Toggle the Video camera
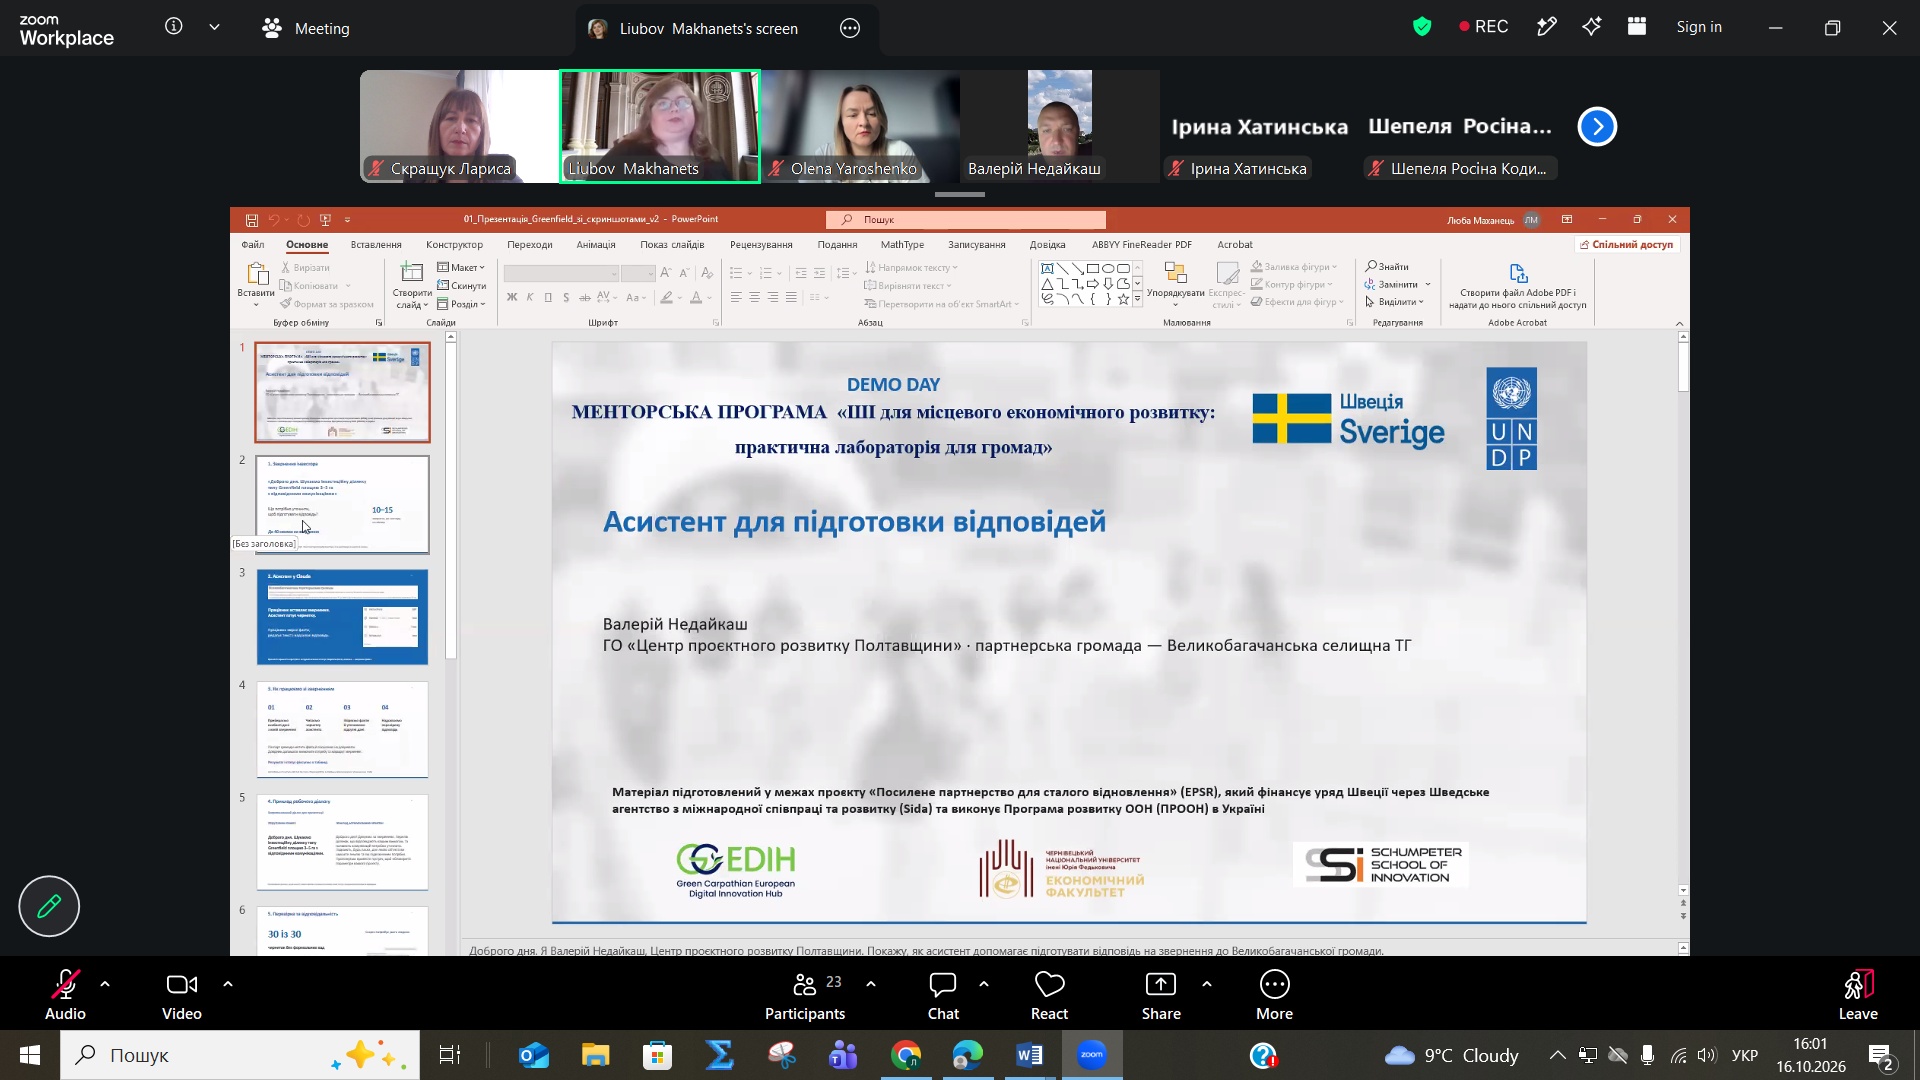 [182, 996]
